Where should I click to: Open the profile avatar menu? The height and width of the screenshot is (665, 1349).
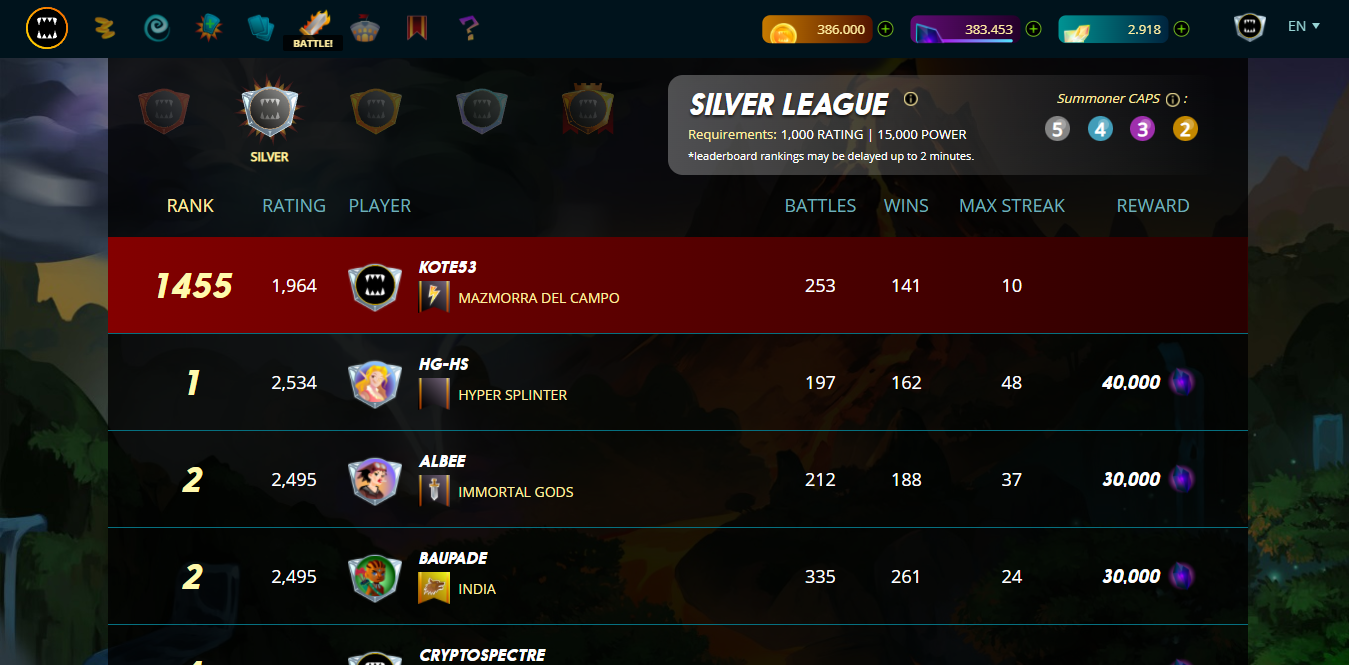pos(1249,28)
